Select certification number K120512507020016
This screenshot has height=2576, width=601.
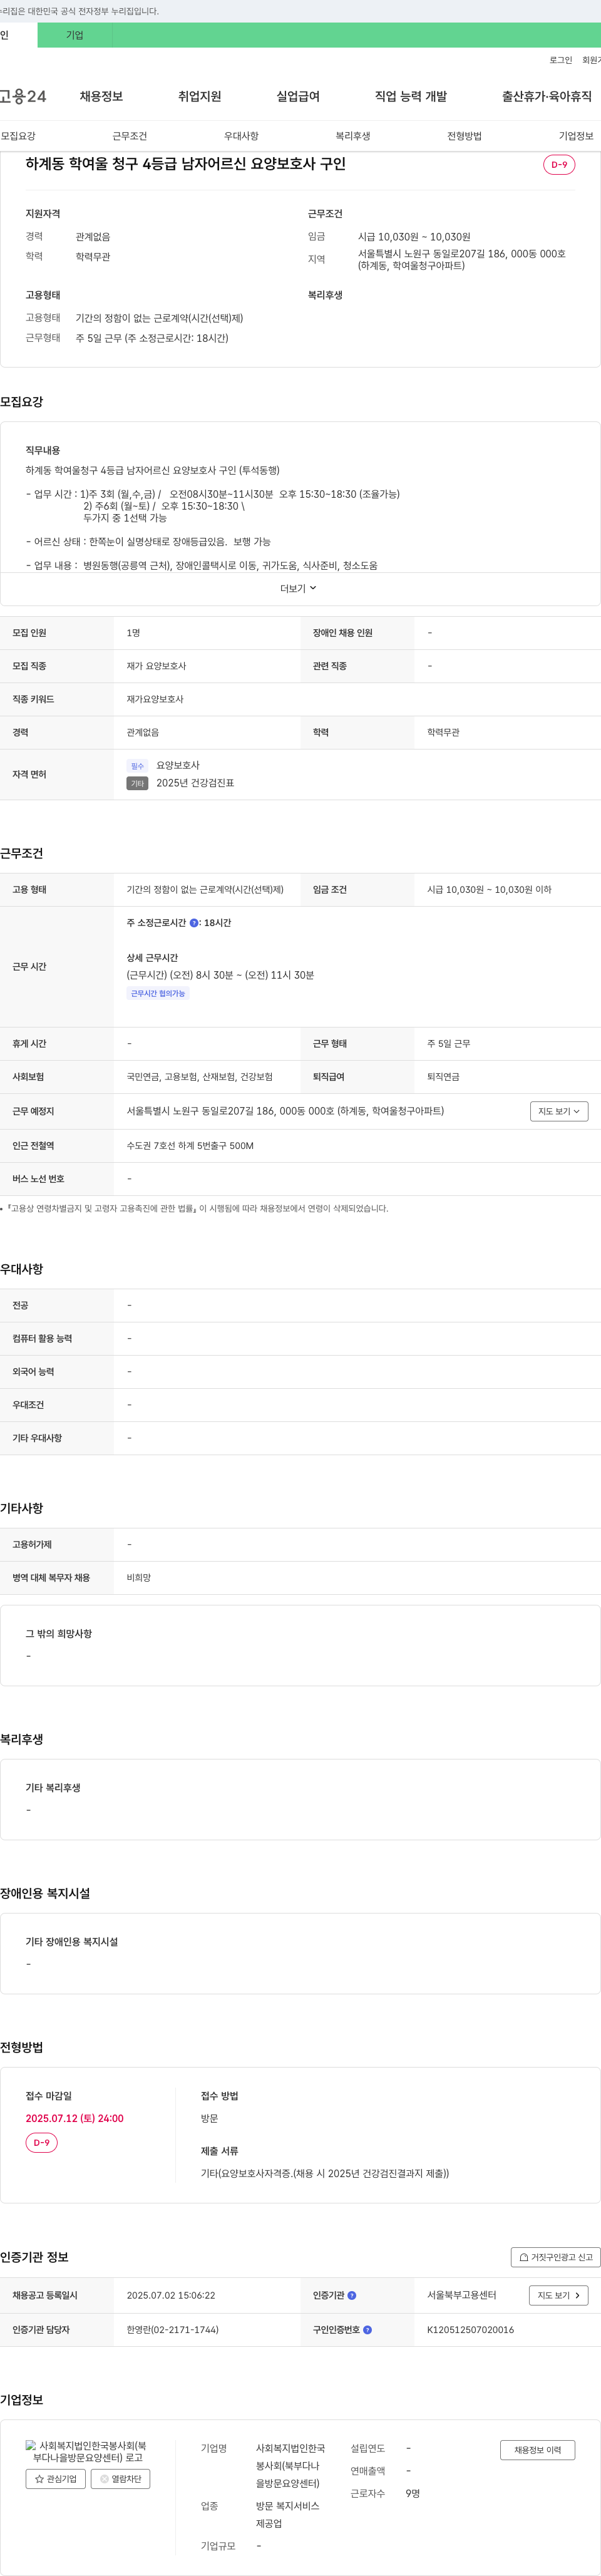pos(470,2330)
